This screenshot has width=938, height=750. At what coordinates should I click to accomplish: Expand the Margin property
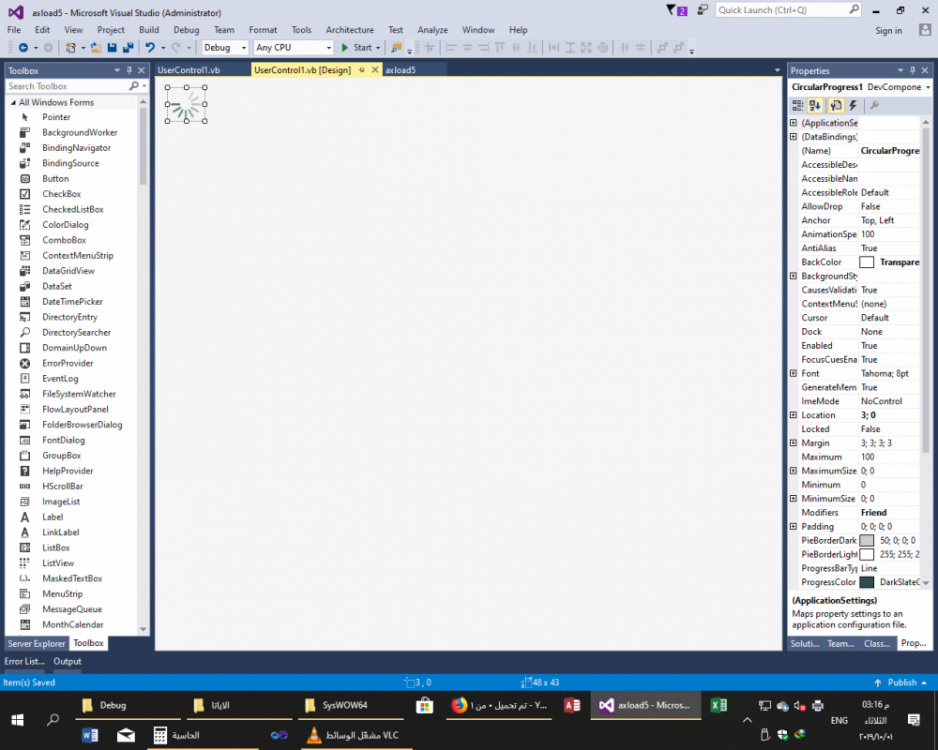point(793,443)
